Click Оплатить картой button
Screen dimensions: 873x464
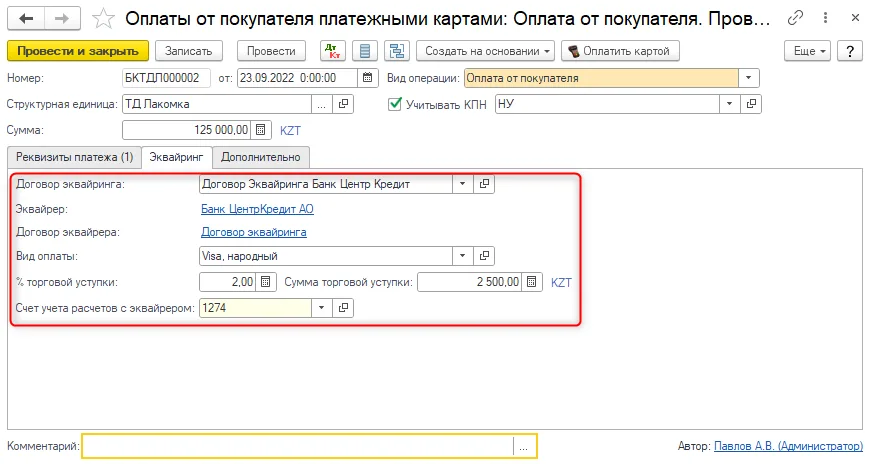click(x=620, y=51)
